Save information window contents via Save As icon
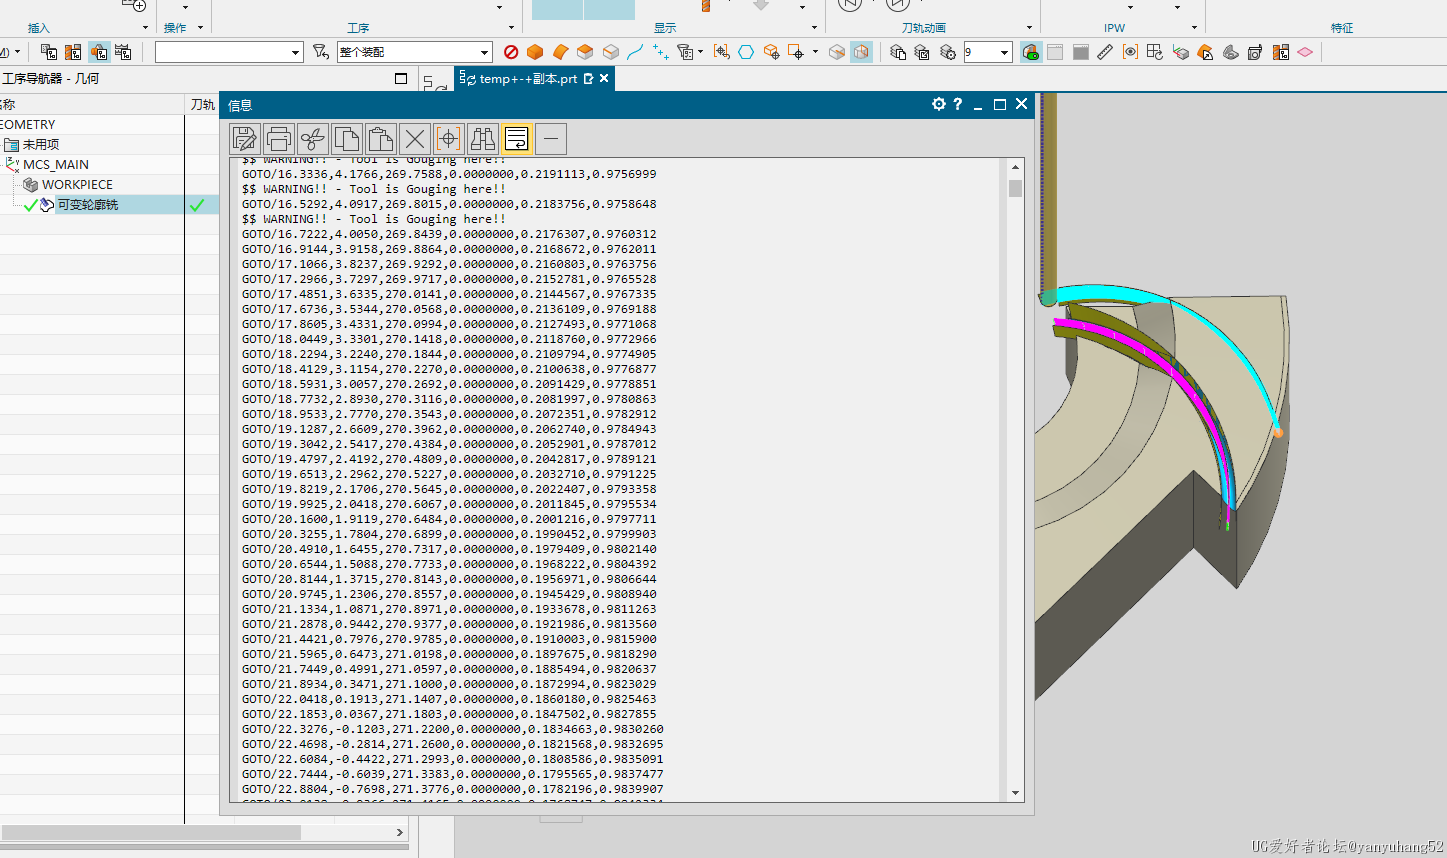Screen dimensions: 1447x858 pyautogui.click(x=245, y=139)
